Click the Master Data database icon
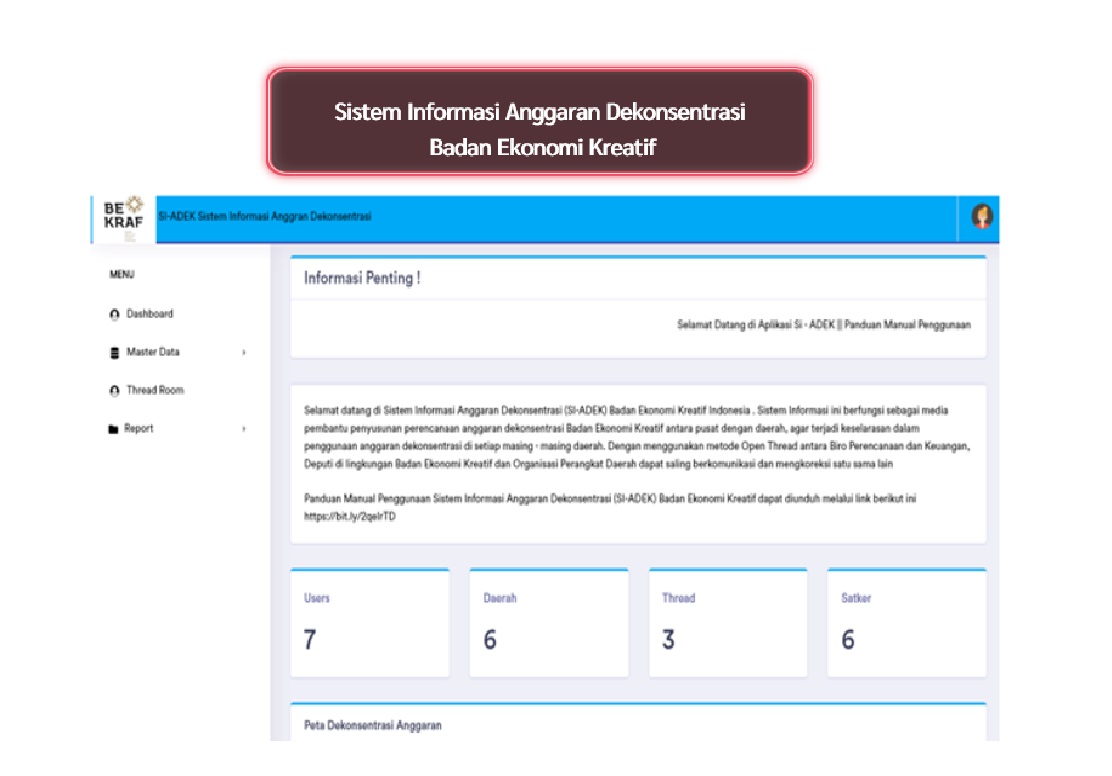Screen dimensions: 1112x776 click(x=114, y=353)
